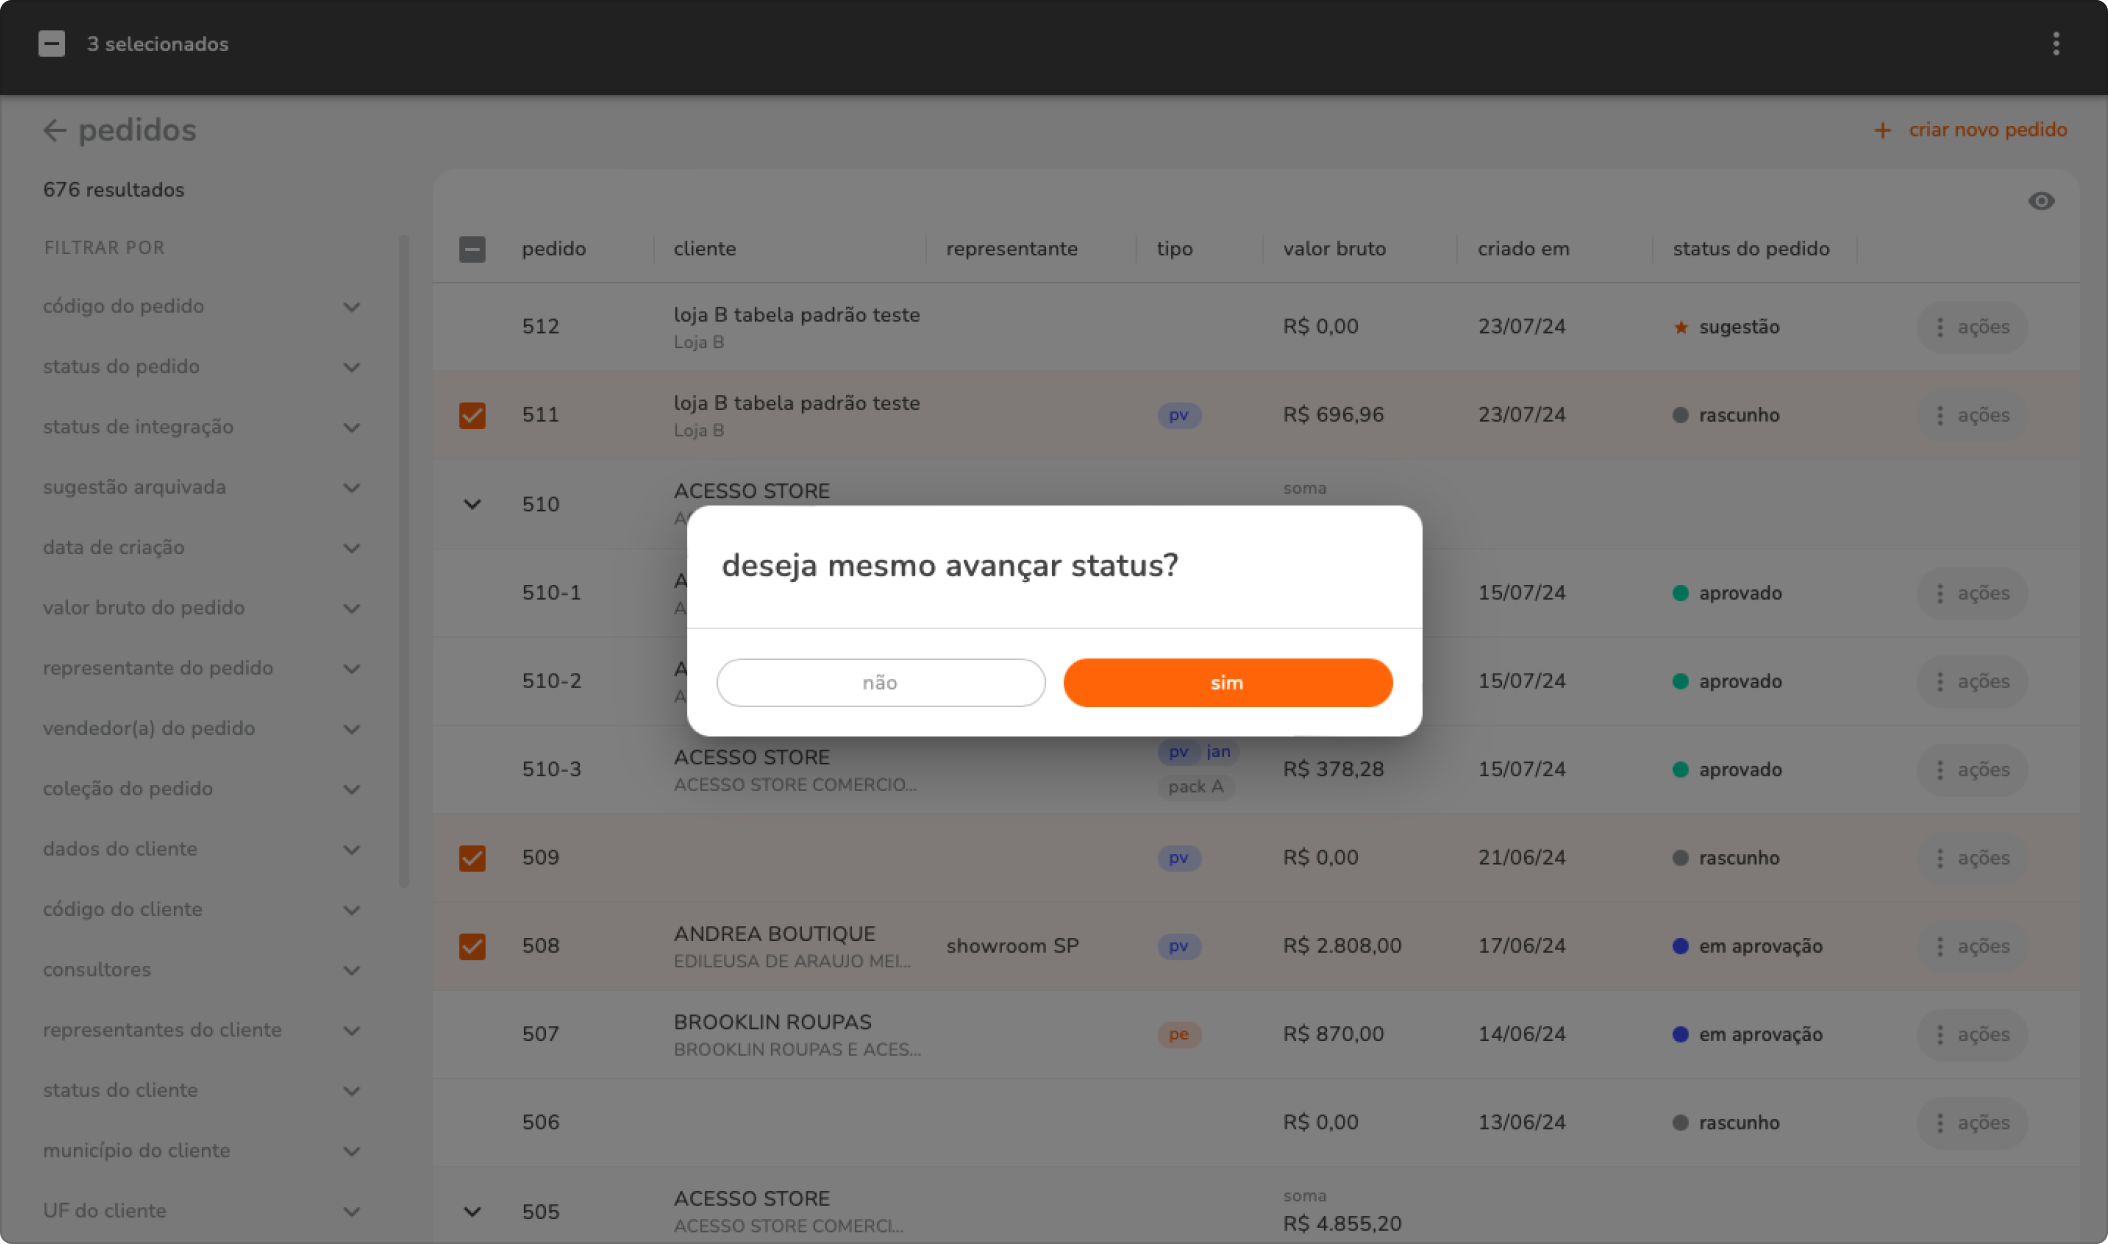Click the sugestão star for order 512
The width and height of the screenshot is (2108, 1244).
pos(1681,327)
